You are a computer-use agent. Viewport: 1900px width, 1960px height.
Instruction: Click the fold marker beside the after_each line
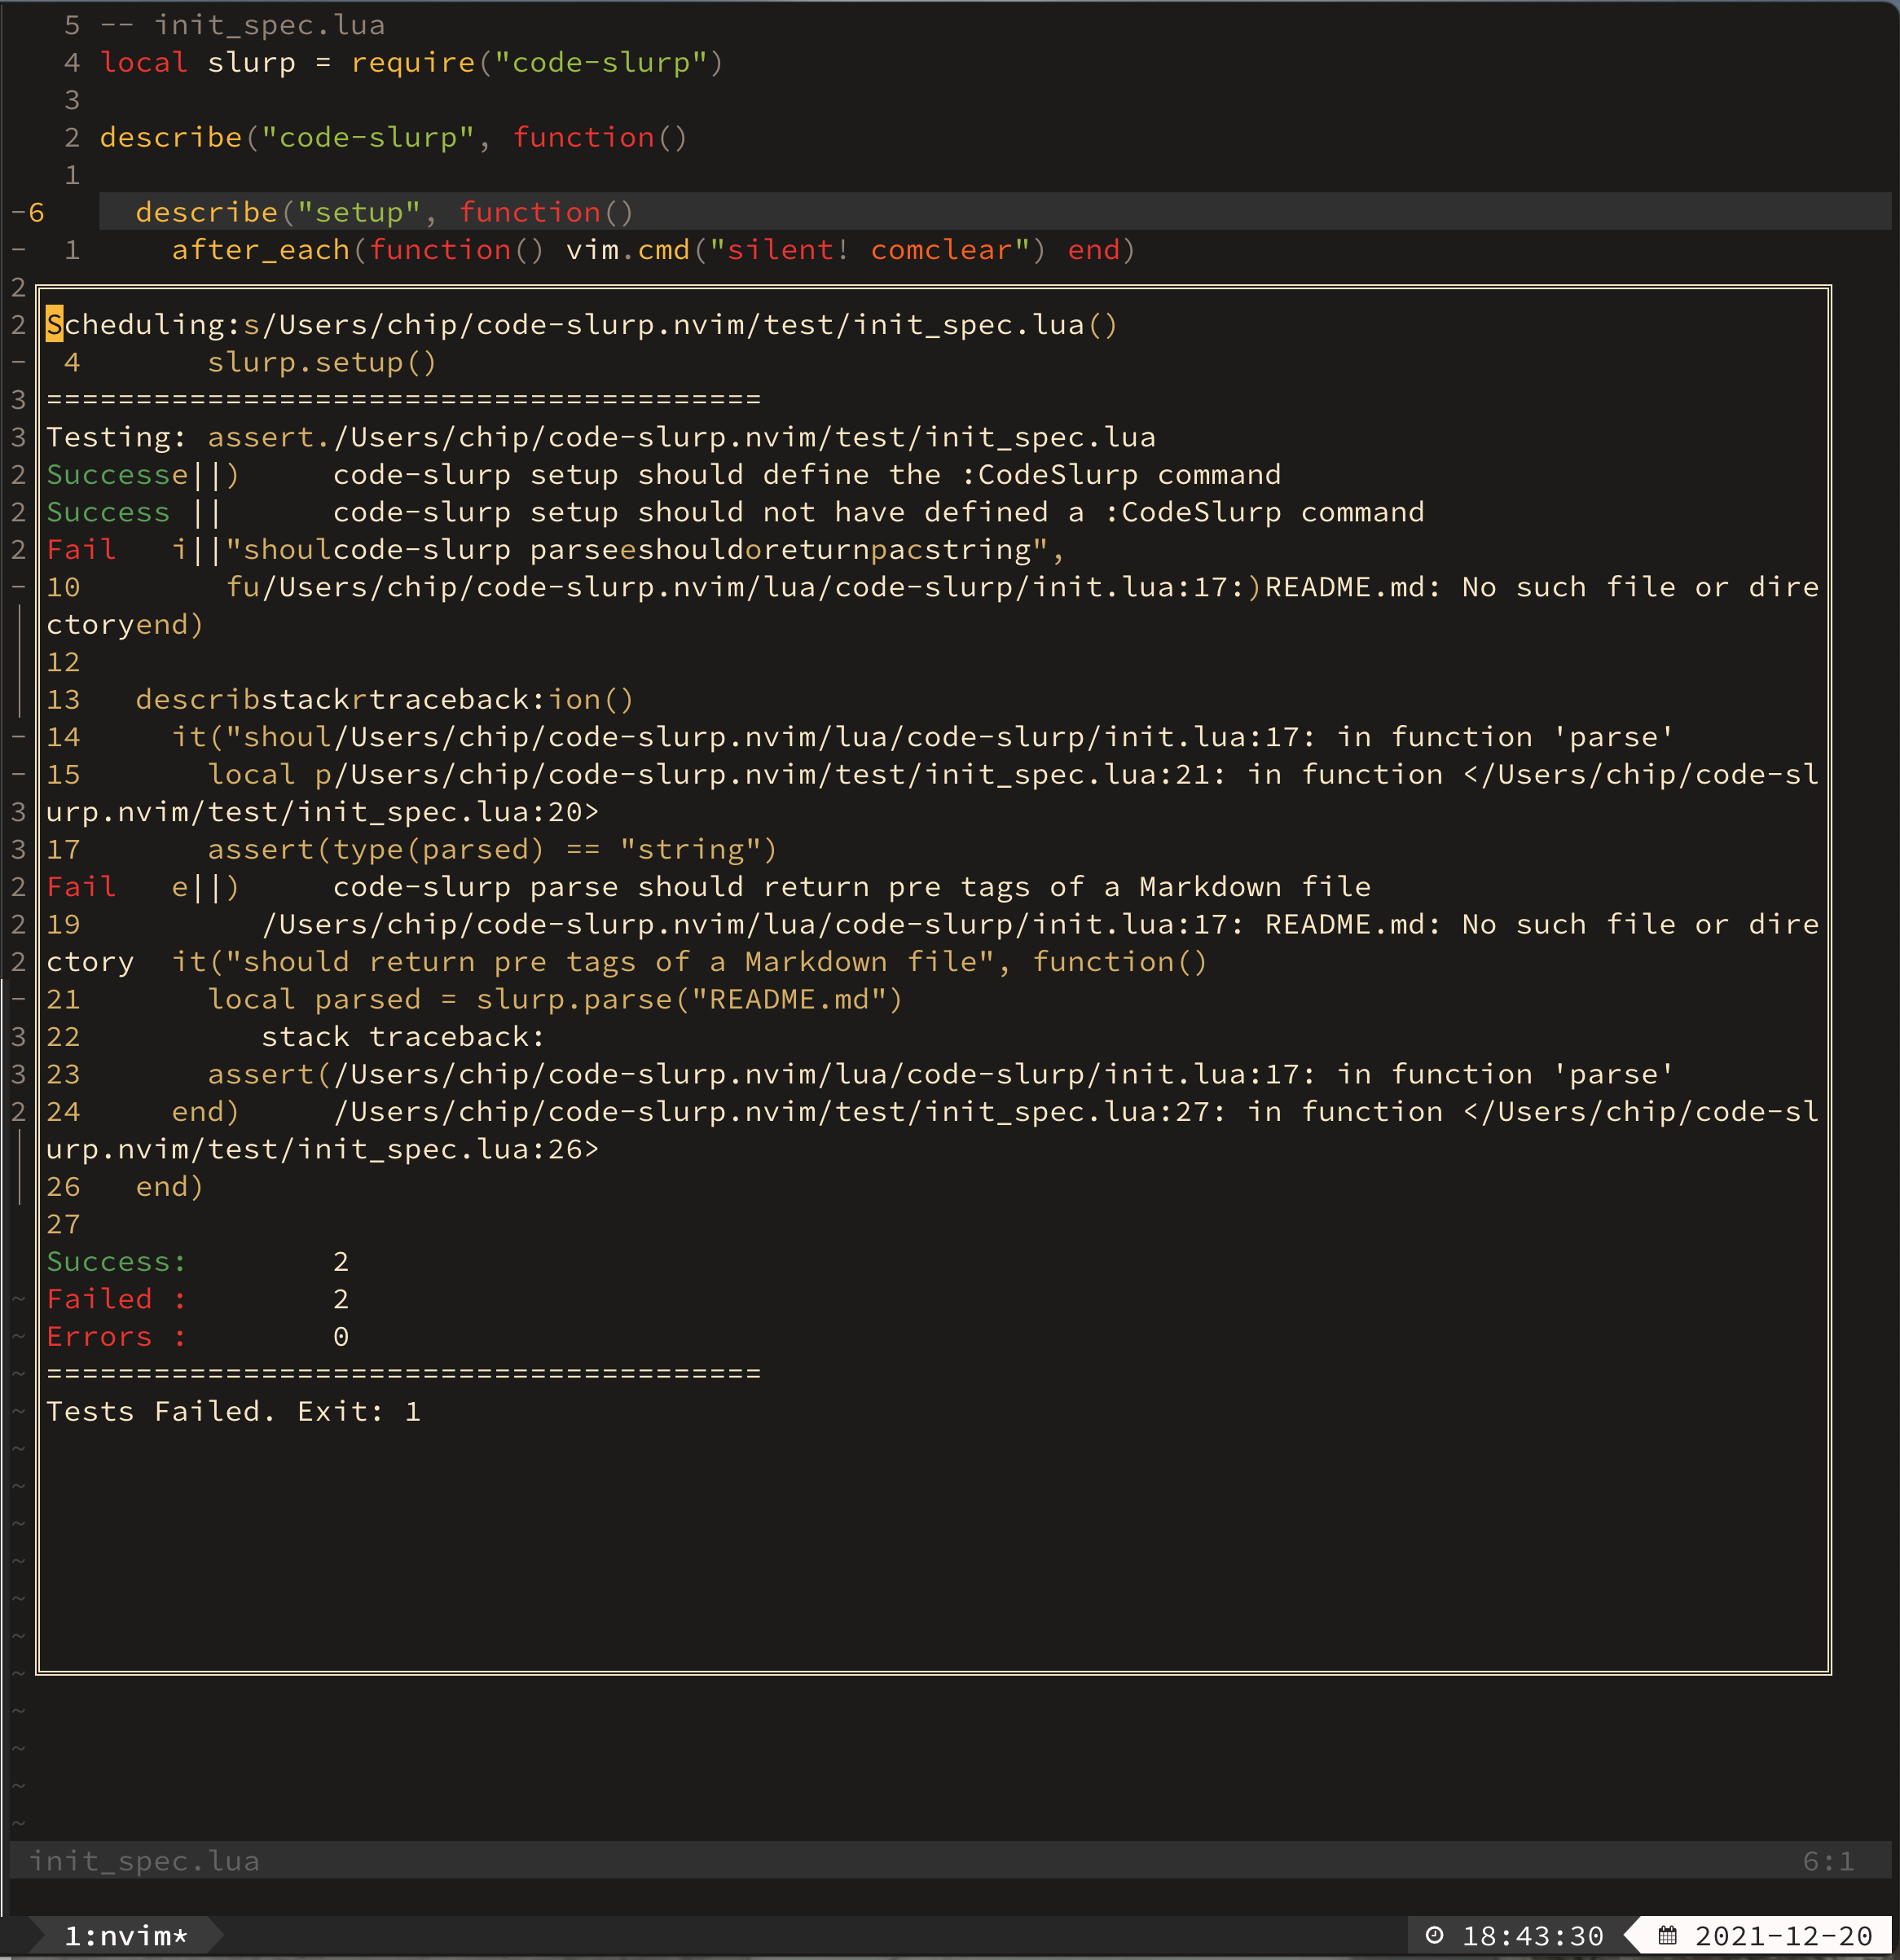[16, 250]
